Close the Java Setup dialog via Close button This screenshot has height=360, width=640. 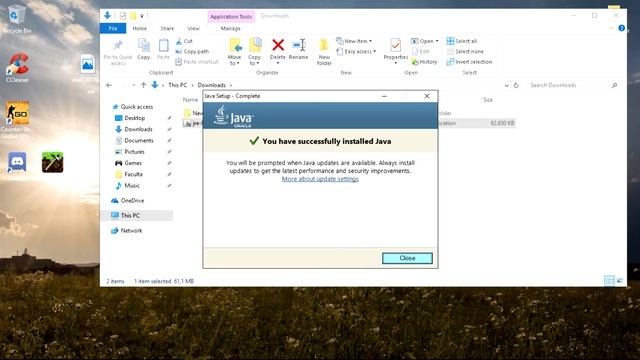point(407,258)
